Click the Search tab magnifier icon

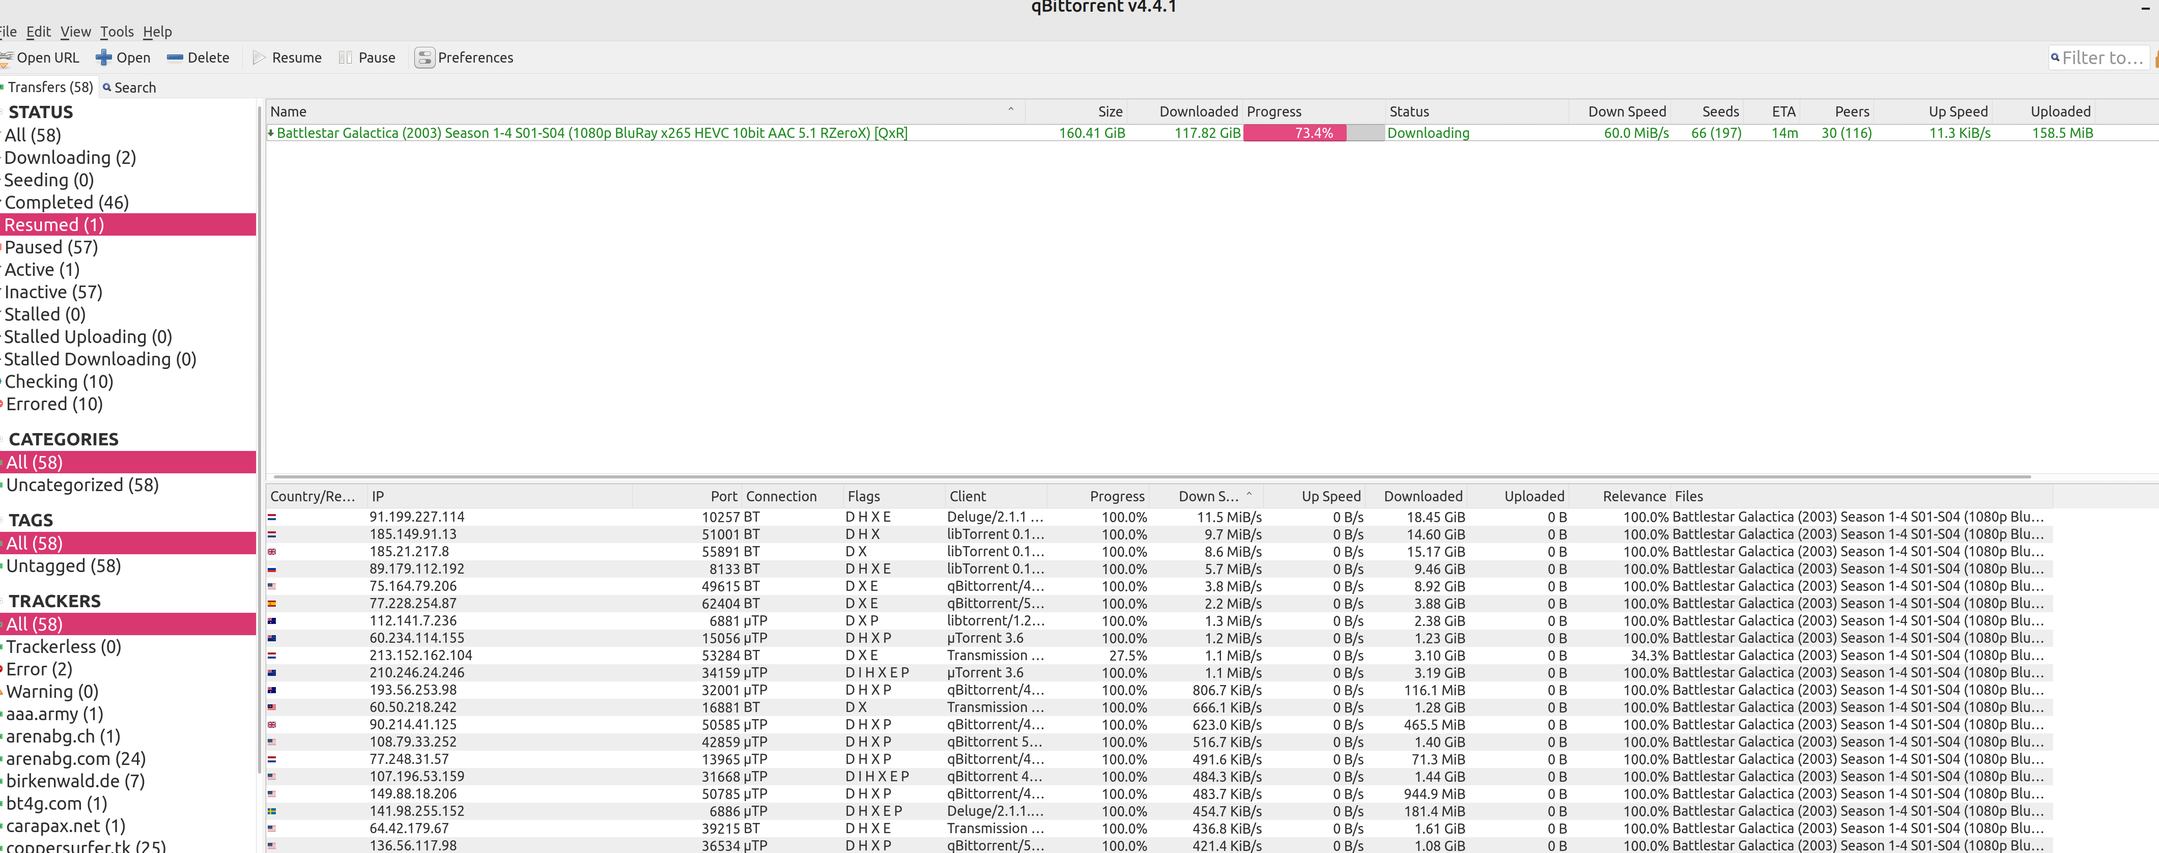pyautogui.click(x=107, y=88)
